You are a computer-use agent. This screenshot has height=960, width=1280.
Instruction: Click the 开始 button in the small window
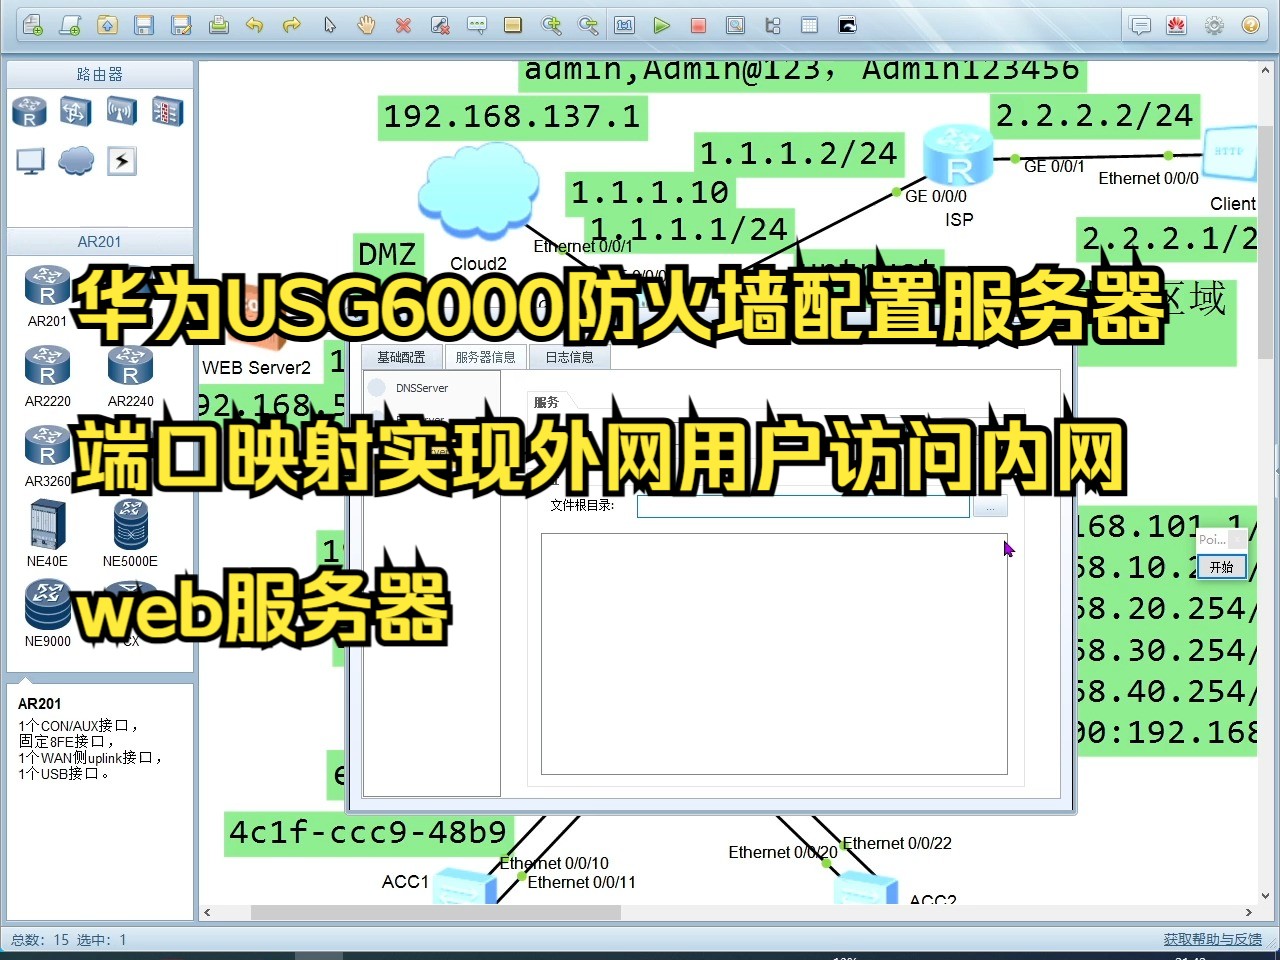[x=1221, y=567]
